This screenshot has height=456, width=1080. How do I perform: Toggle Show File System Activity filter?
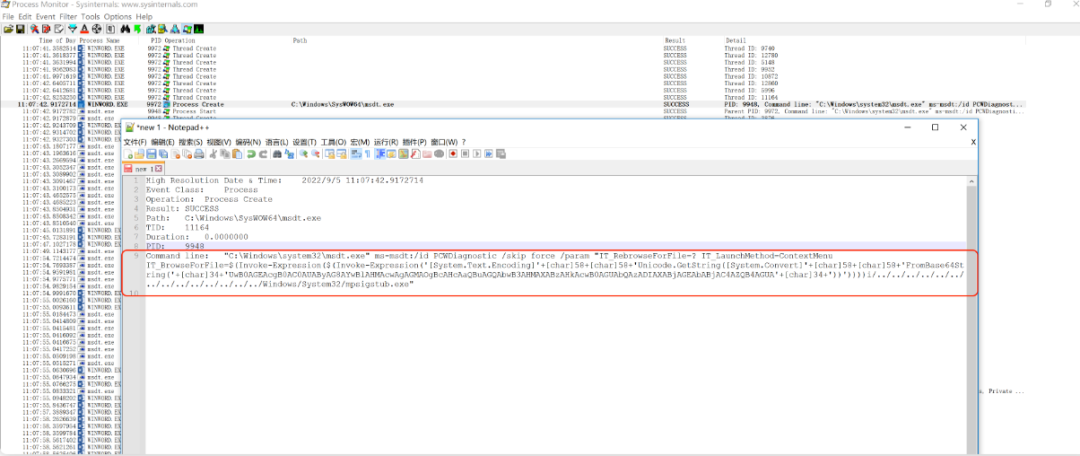163,29
